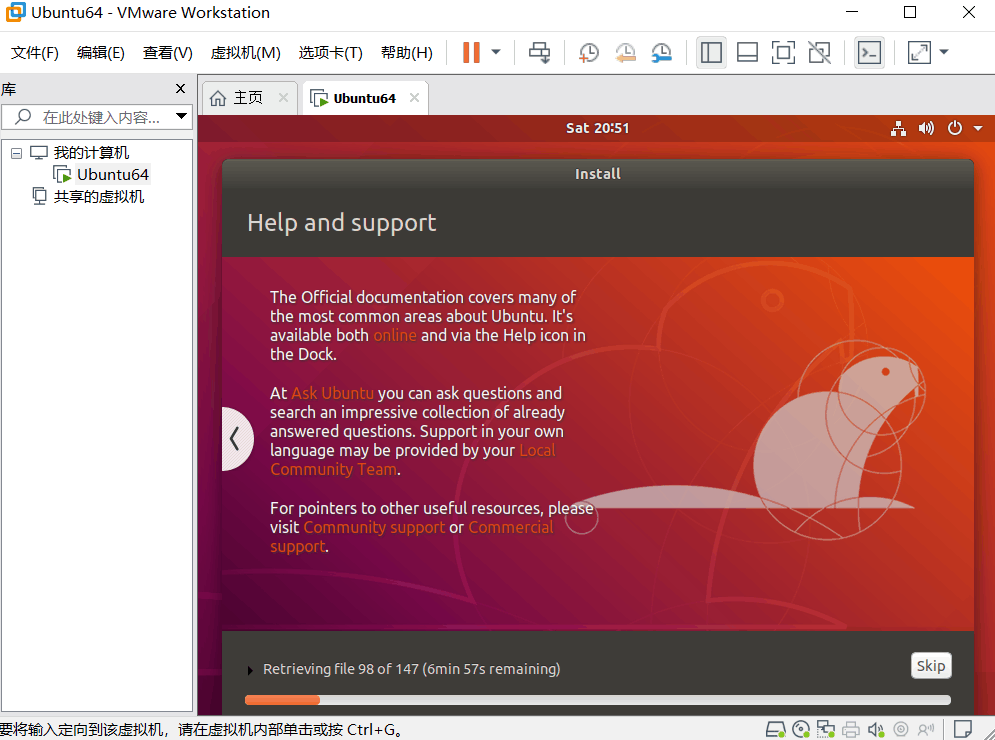995x740 pixels.
Task: Open the Ubuntu network status icon
Action: 898,128
